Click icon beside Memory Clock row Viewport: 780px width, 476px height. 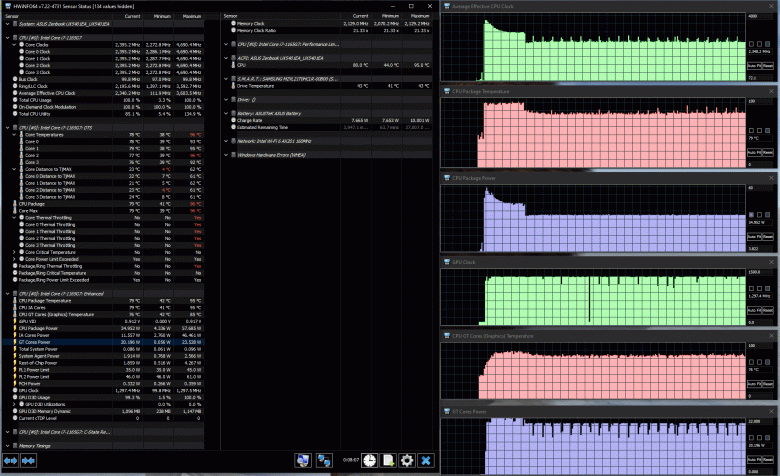tap(233, 23)
